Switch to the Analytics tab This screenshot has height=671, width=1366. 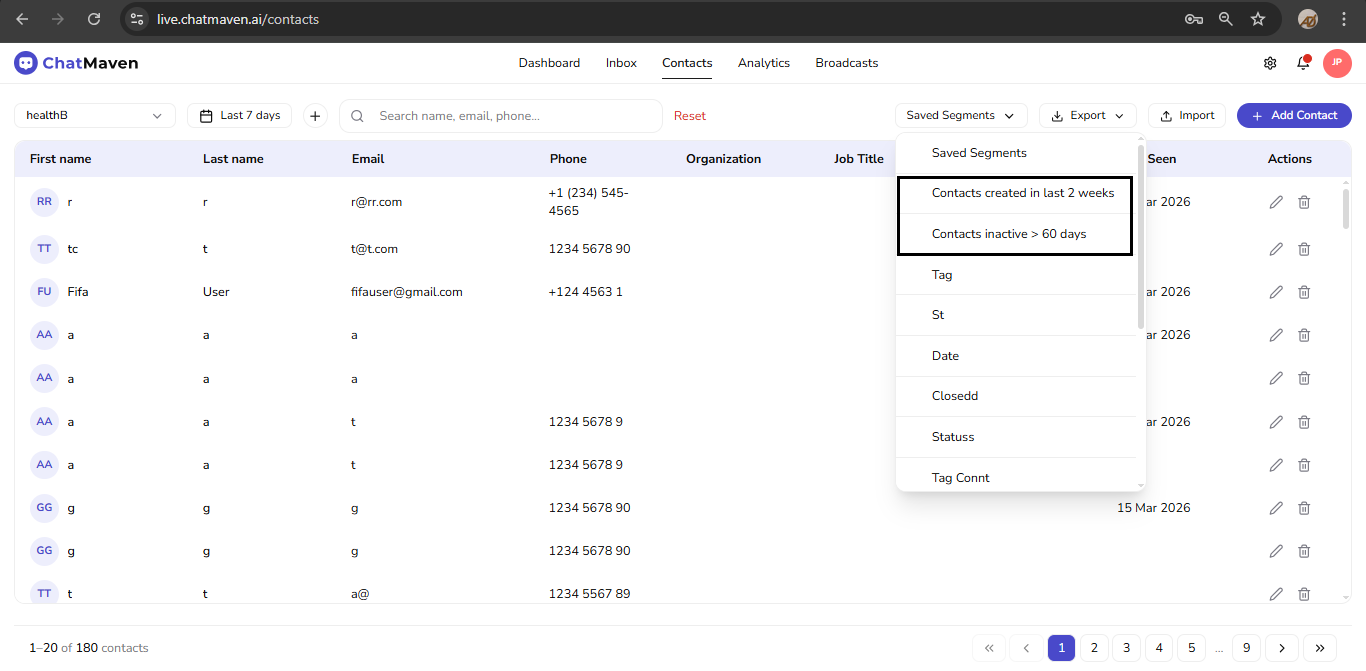[x=763, y=62]
